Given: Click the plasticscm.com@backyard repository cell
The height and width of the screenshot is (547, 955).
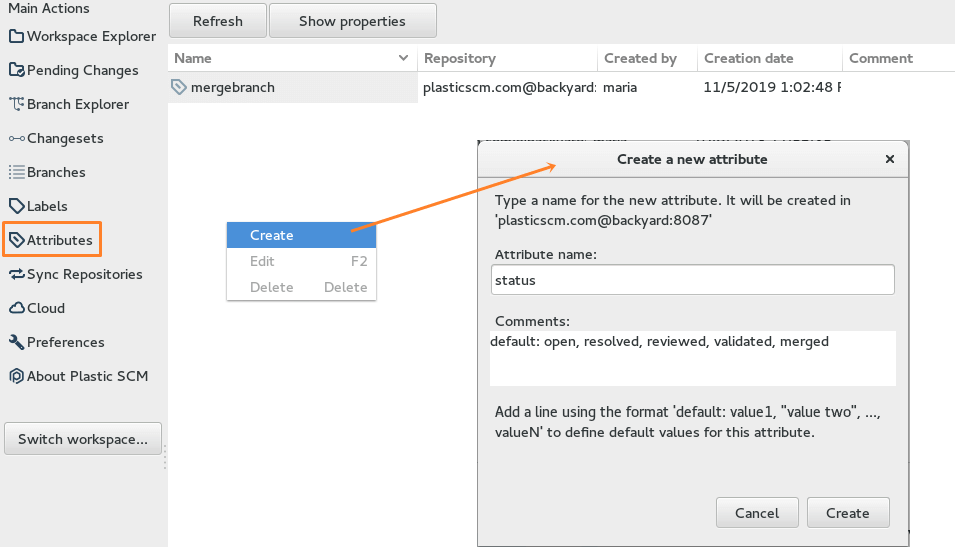Looking at the screenshot, I should (509, 87).
